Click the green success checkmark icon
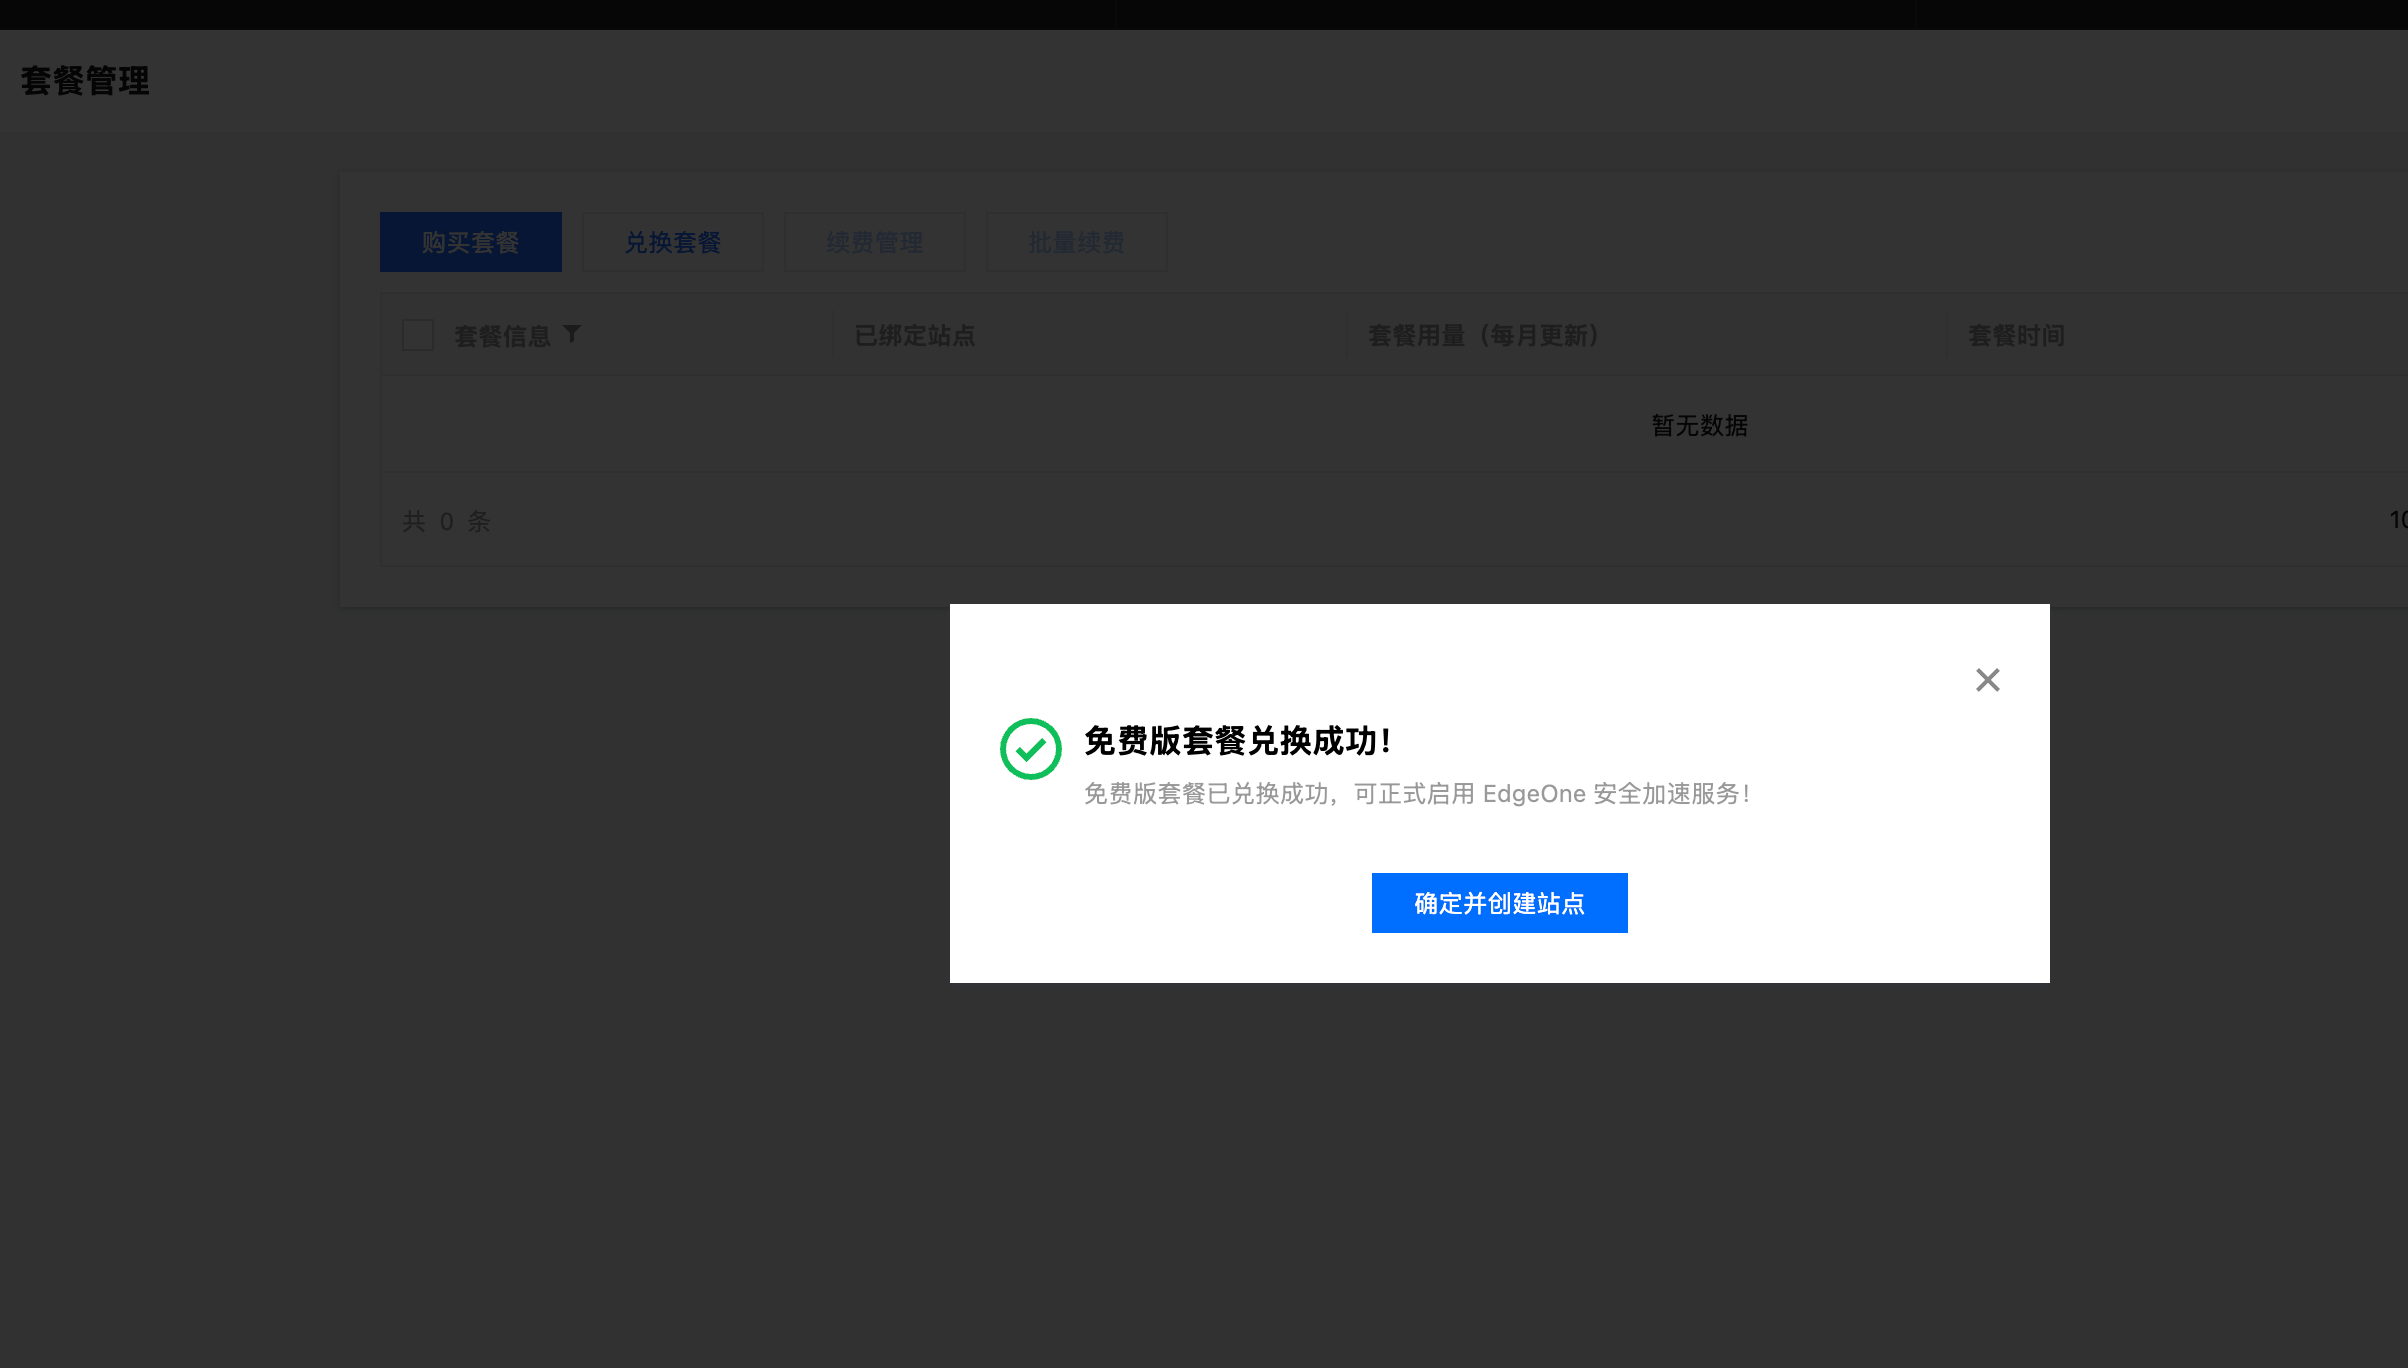Image resolution: width=2408 pixels, height=1368 pixels. pyautogui.click(x=1030, y=748)
